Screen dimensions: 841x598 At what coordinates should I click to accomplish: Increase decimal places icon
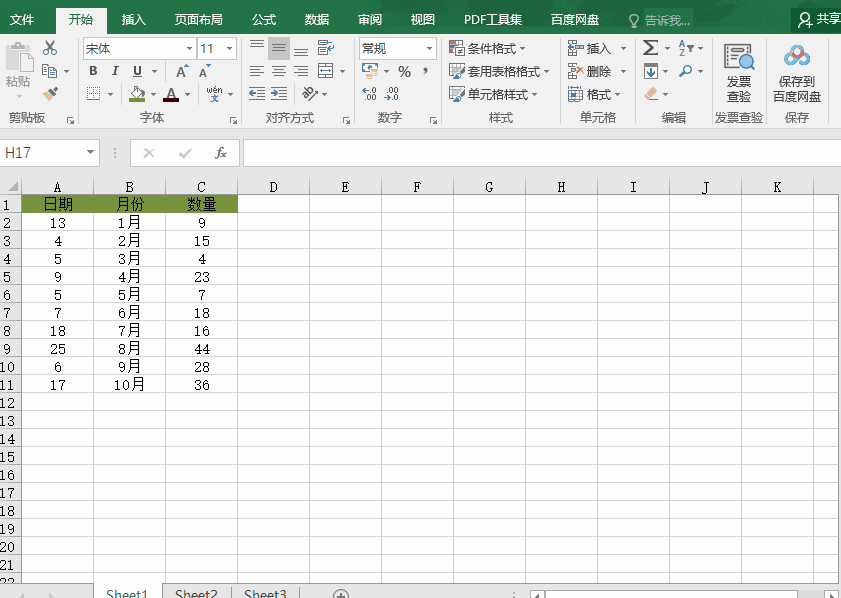(370, 94)
